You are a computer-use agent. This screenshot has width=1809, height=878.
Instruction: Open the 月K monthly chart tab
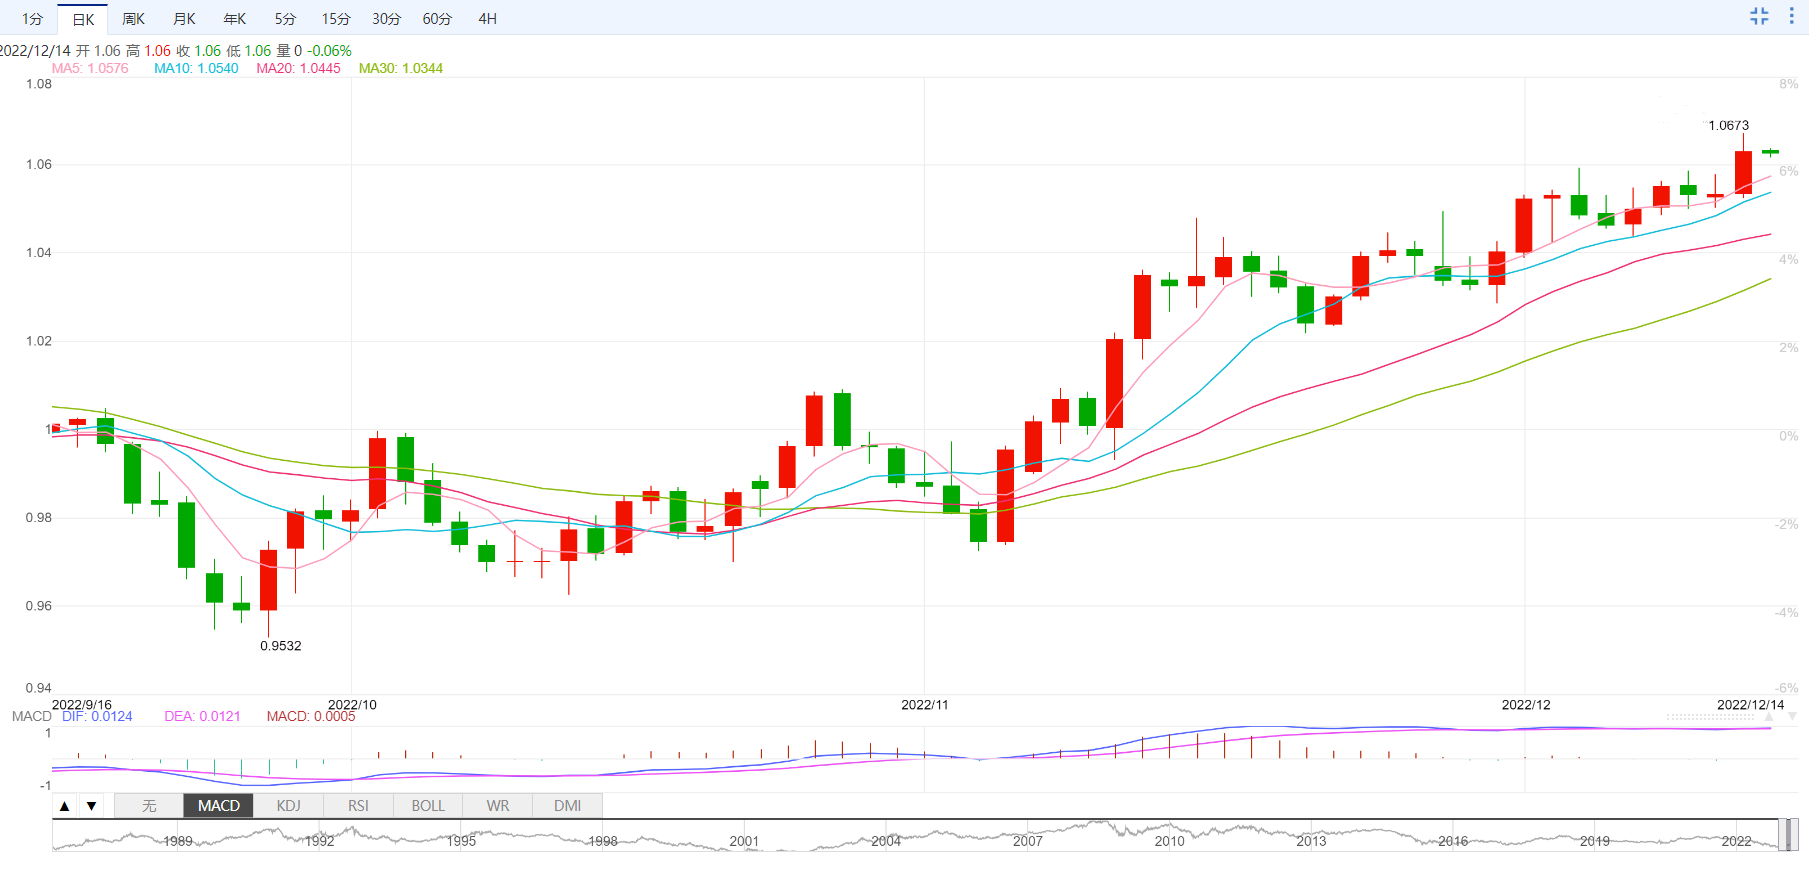tap(184, 19)
